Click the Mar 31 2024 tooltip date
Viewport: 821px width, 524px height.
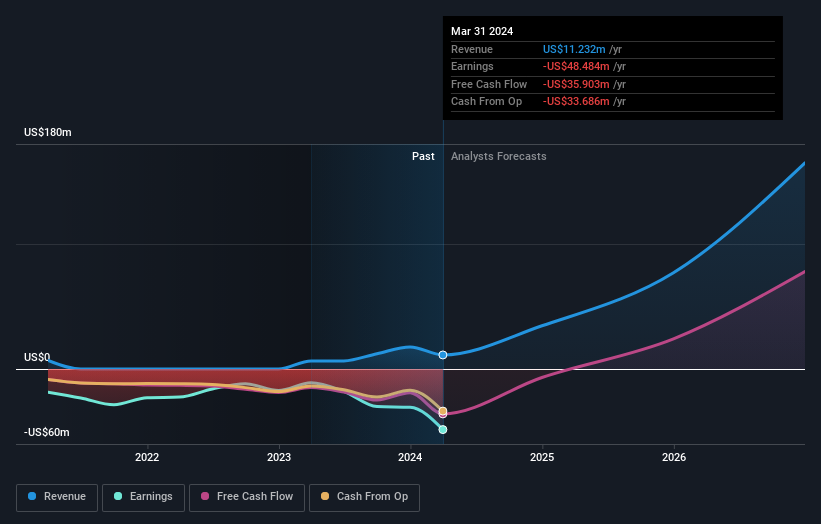coord(482,31)
